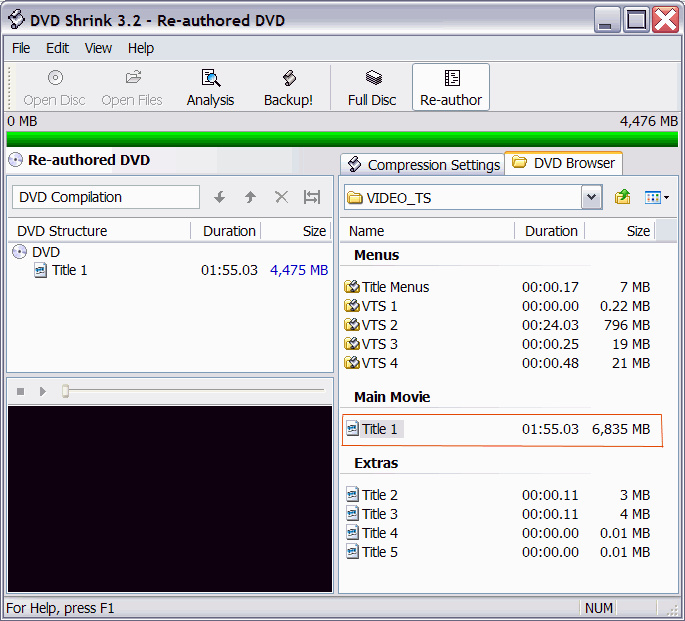This screenshot has width=685, height=621.
Task: Select the VTS 4 menu item
Action: point(371,363)
